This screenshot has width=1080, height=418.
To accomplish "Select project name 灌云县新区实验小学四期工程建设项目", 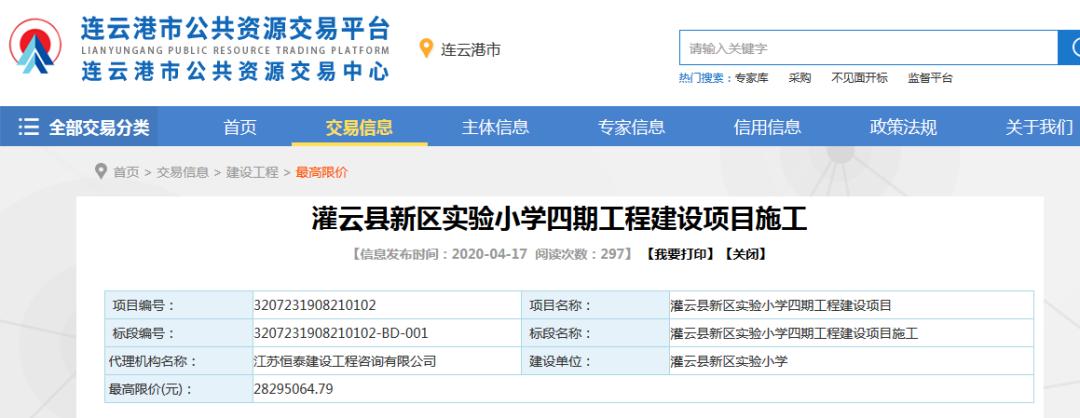I will [x=781, y=305].
